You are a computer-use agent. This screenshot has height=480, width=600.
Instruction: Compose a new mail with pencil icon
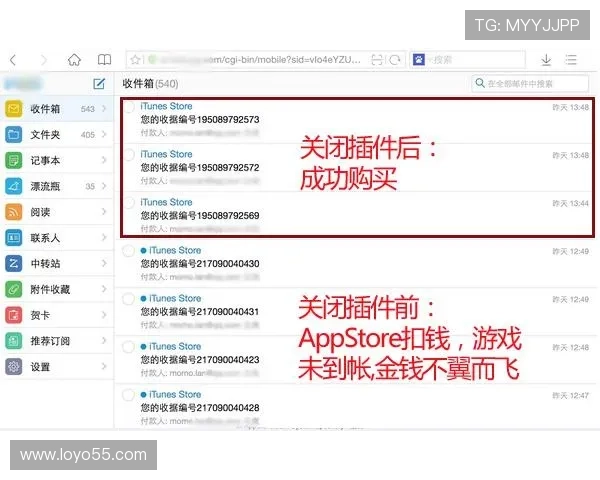[99, 83]
